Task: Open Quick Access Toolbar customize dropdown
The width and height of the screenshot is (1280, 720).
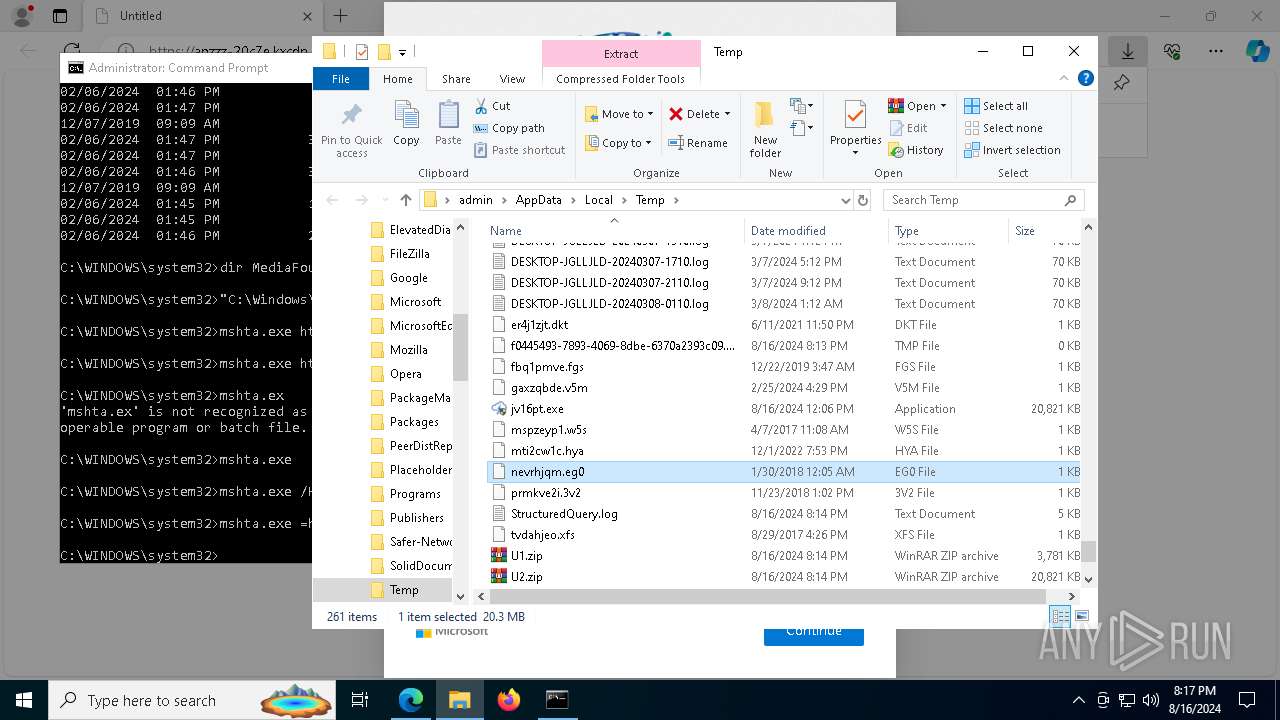Action: pos(402,52)
